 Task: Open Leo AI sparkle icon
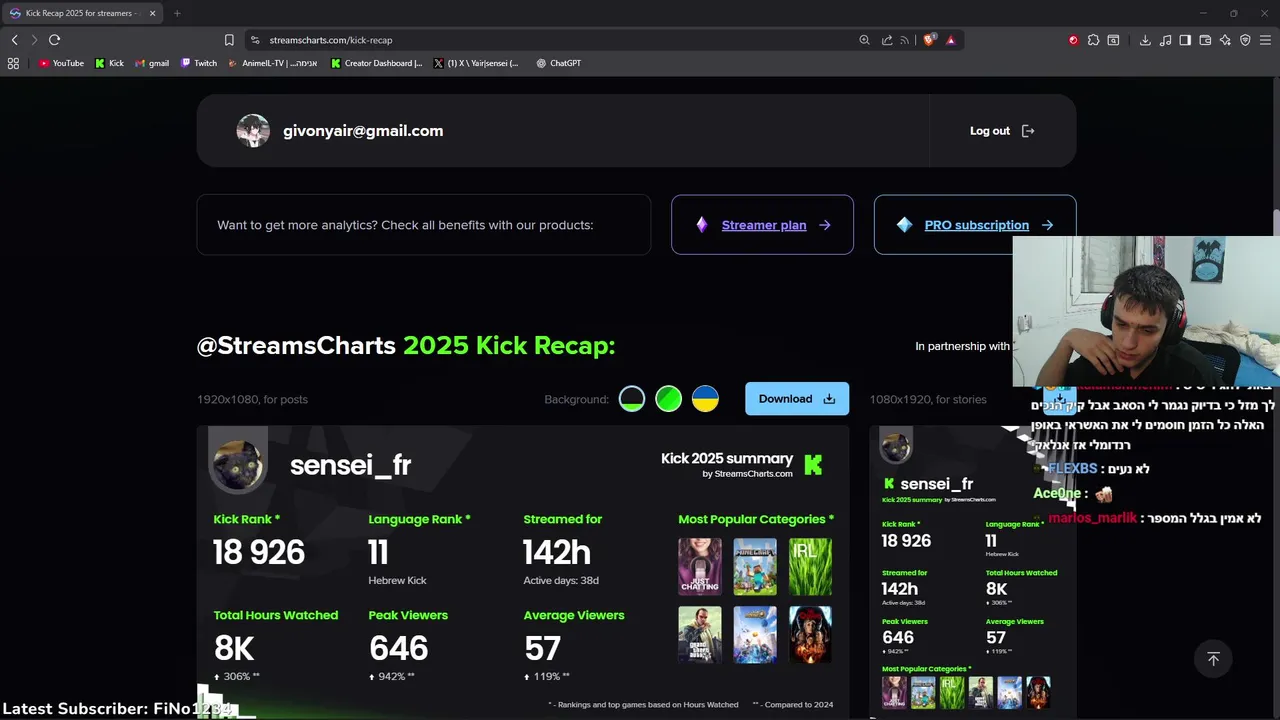(x=1225, y=40)
